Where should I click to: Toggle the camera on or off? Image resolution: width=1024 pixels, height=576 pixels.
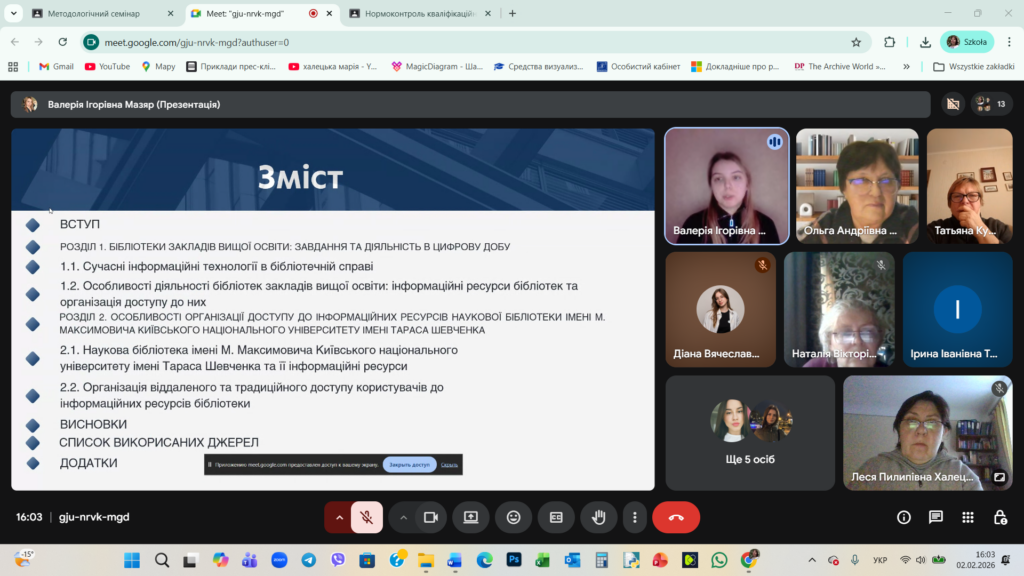click(431, 517)
